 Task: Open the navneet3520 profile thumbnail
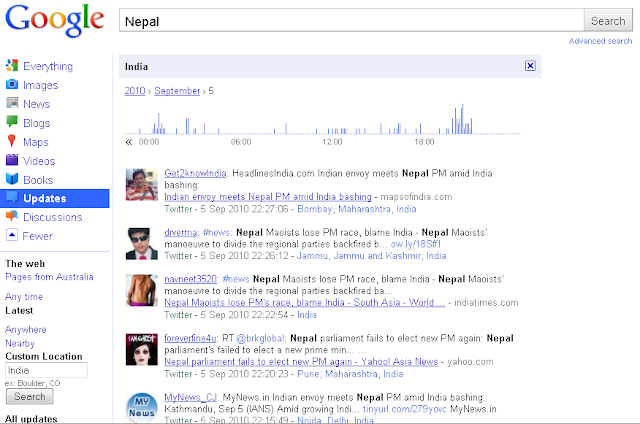[141, 291]
